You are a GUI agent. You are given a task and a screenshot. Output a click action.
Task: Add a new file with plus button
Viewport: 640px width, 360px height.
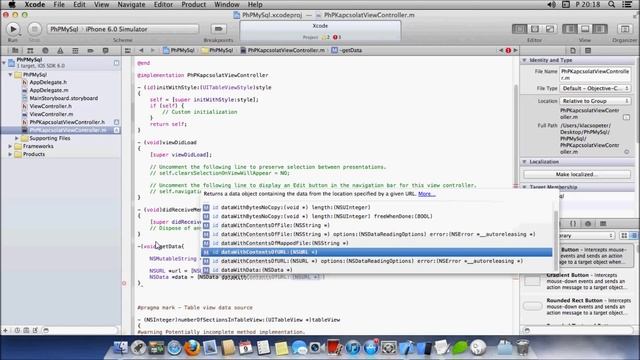(x=5, y=330)
